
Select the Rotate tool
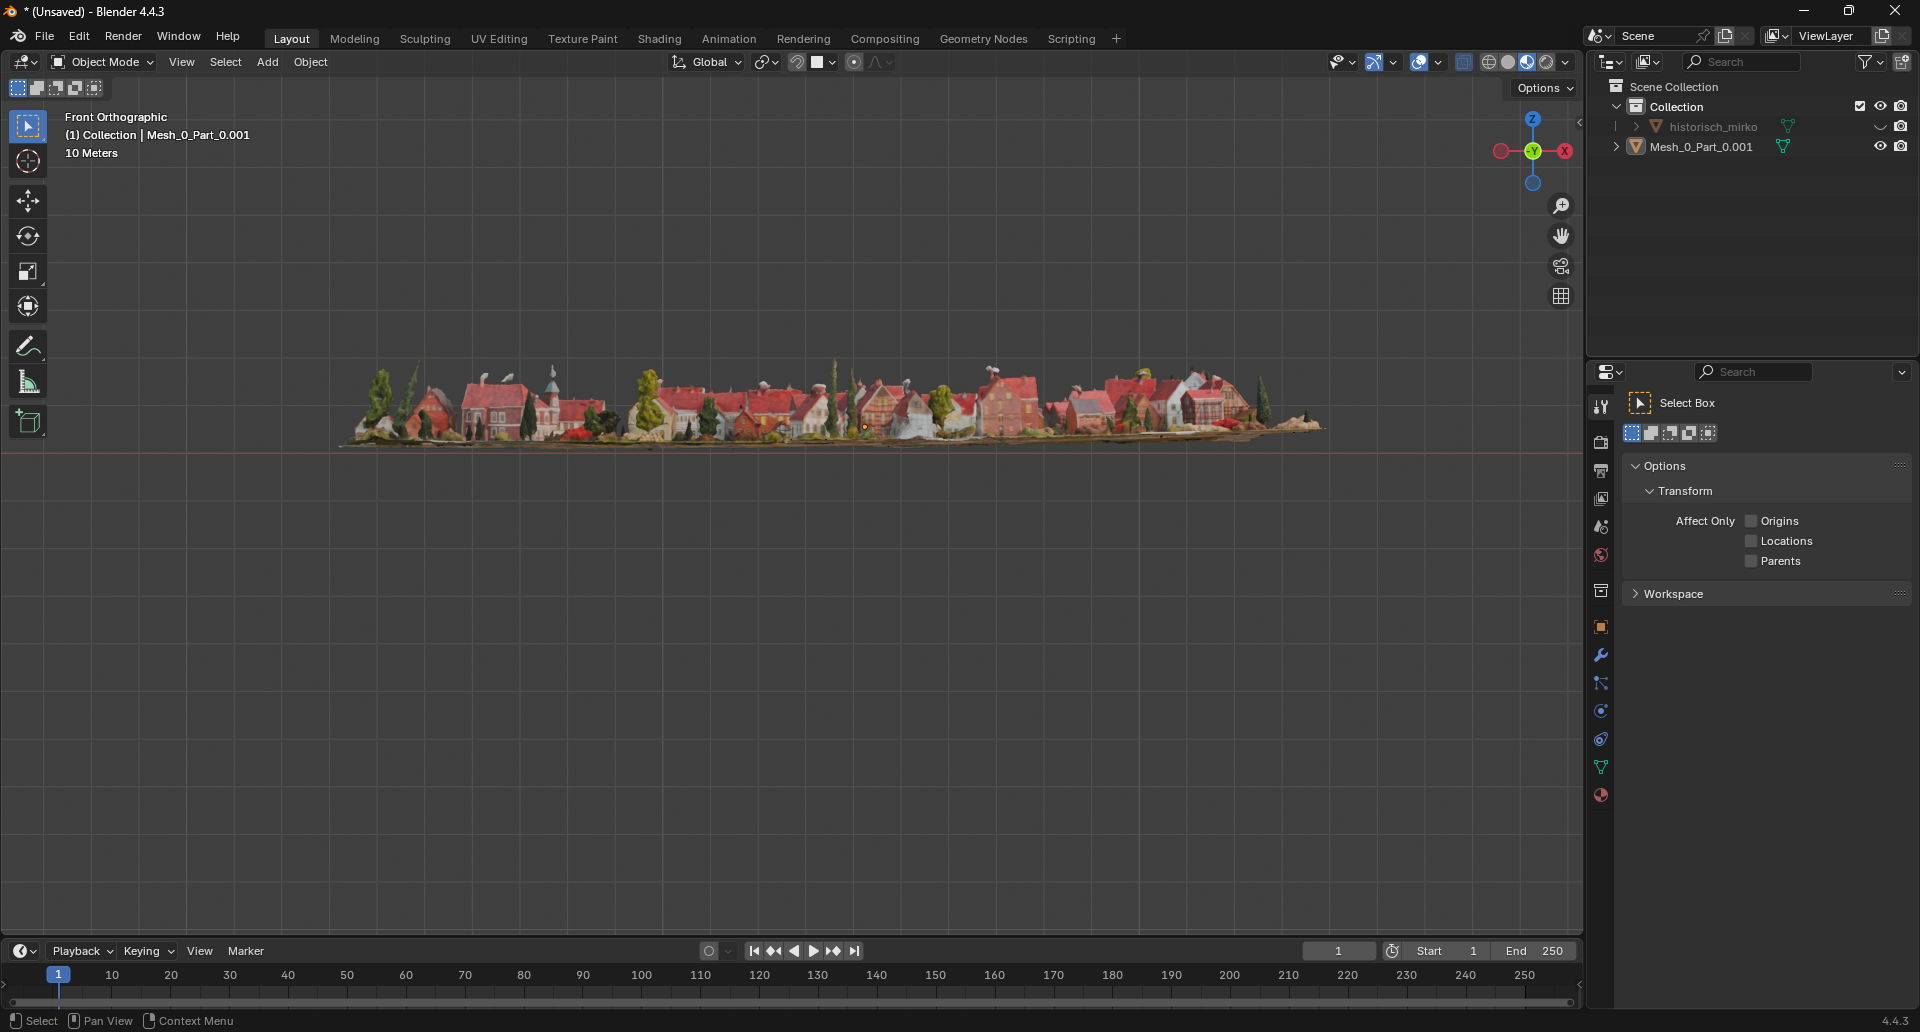(x=28, y=237)
